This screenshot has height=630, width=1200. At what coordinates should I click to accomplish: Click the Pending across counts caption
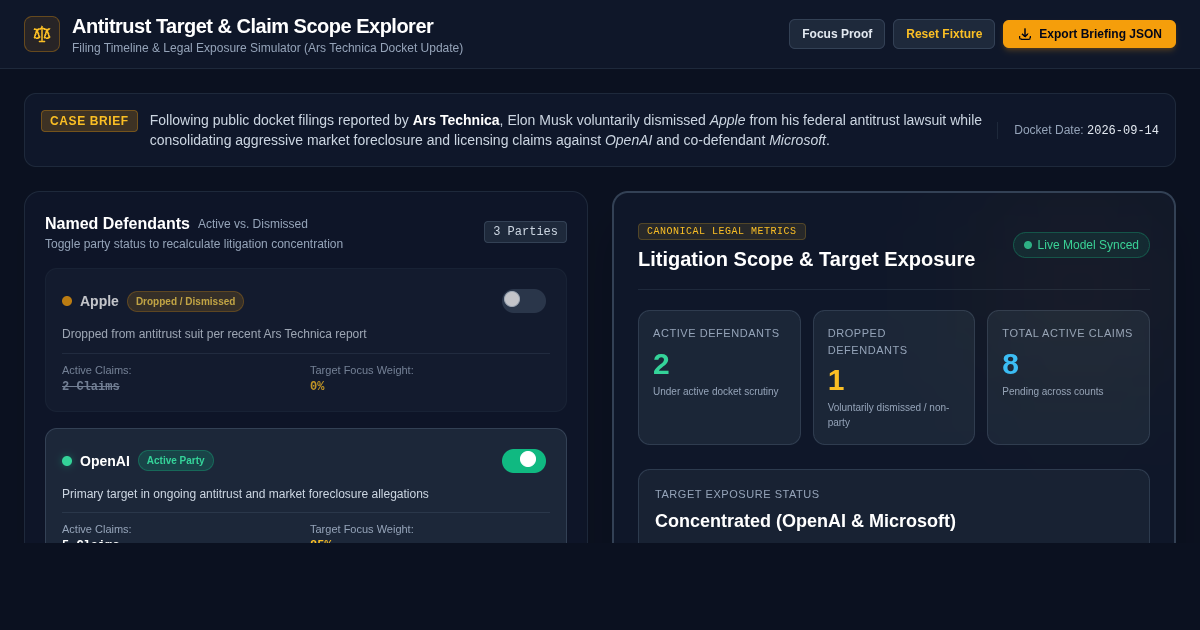click(1053, 391)
